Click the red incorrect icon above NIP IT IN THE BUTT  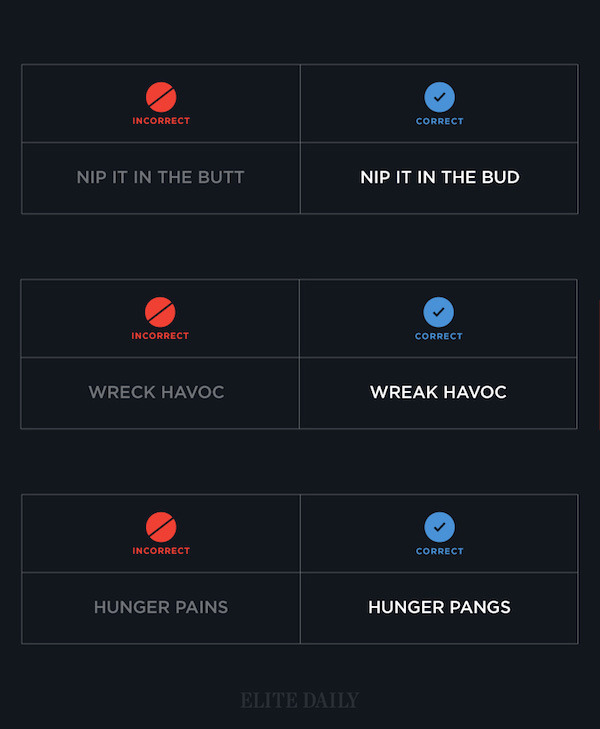[x=161, y=97]
